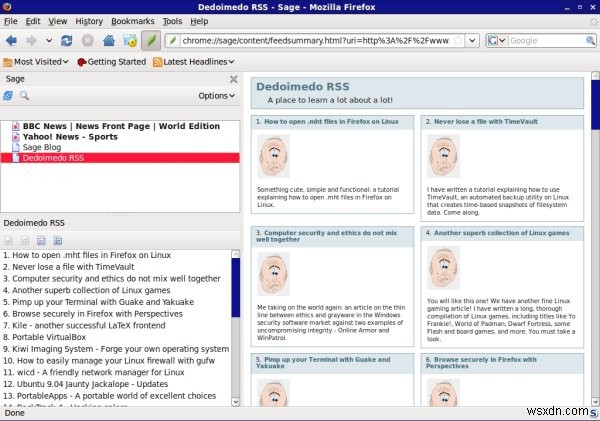The width and height of the screenshot is (600, 421).
Task: Open article 2 TimeVault title link
Action: (x=486, y=122)
